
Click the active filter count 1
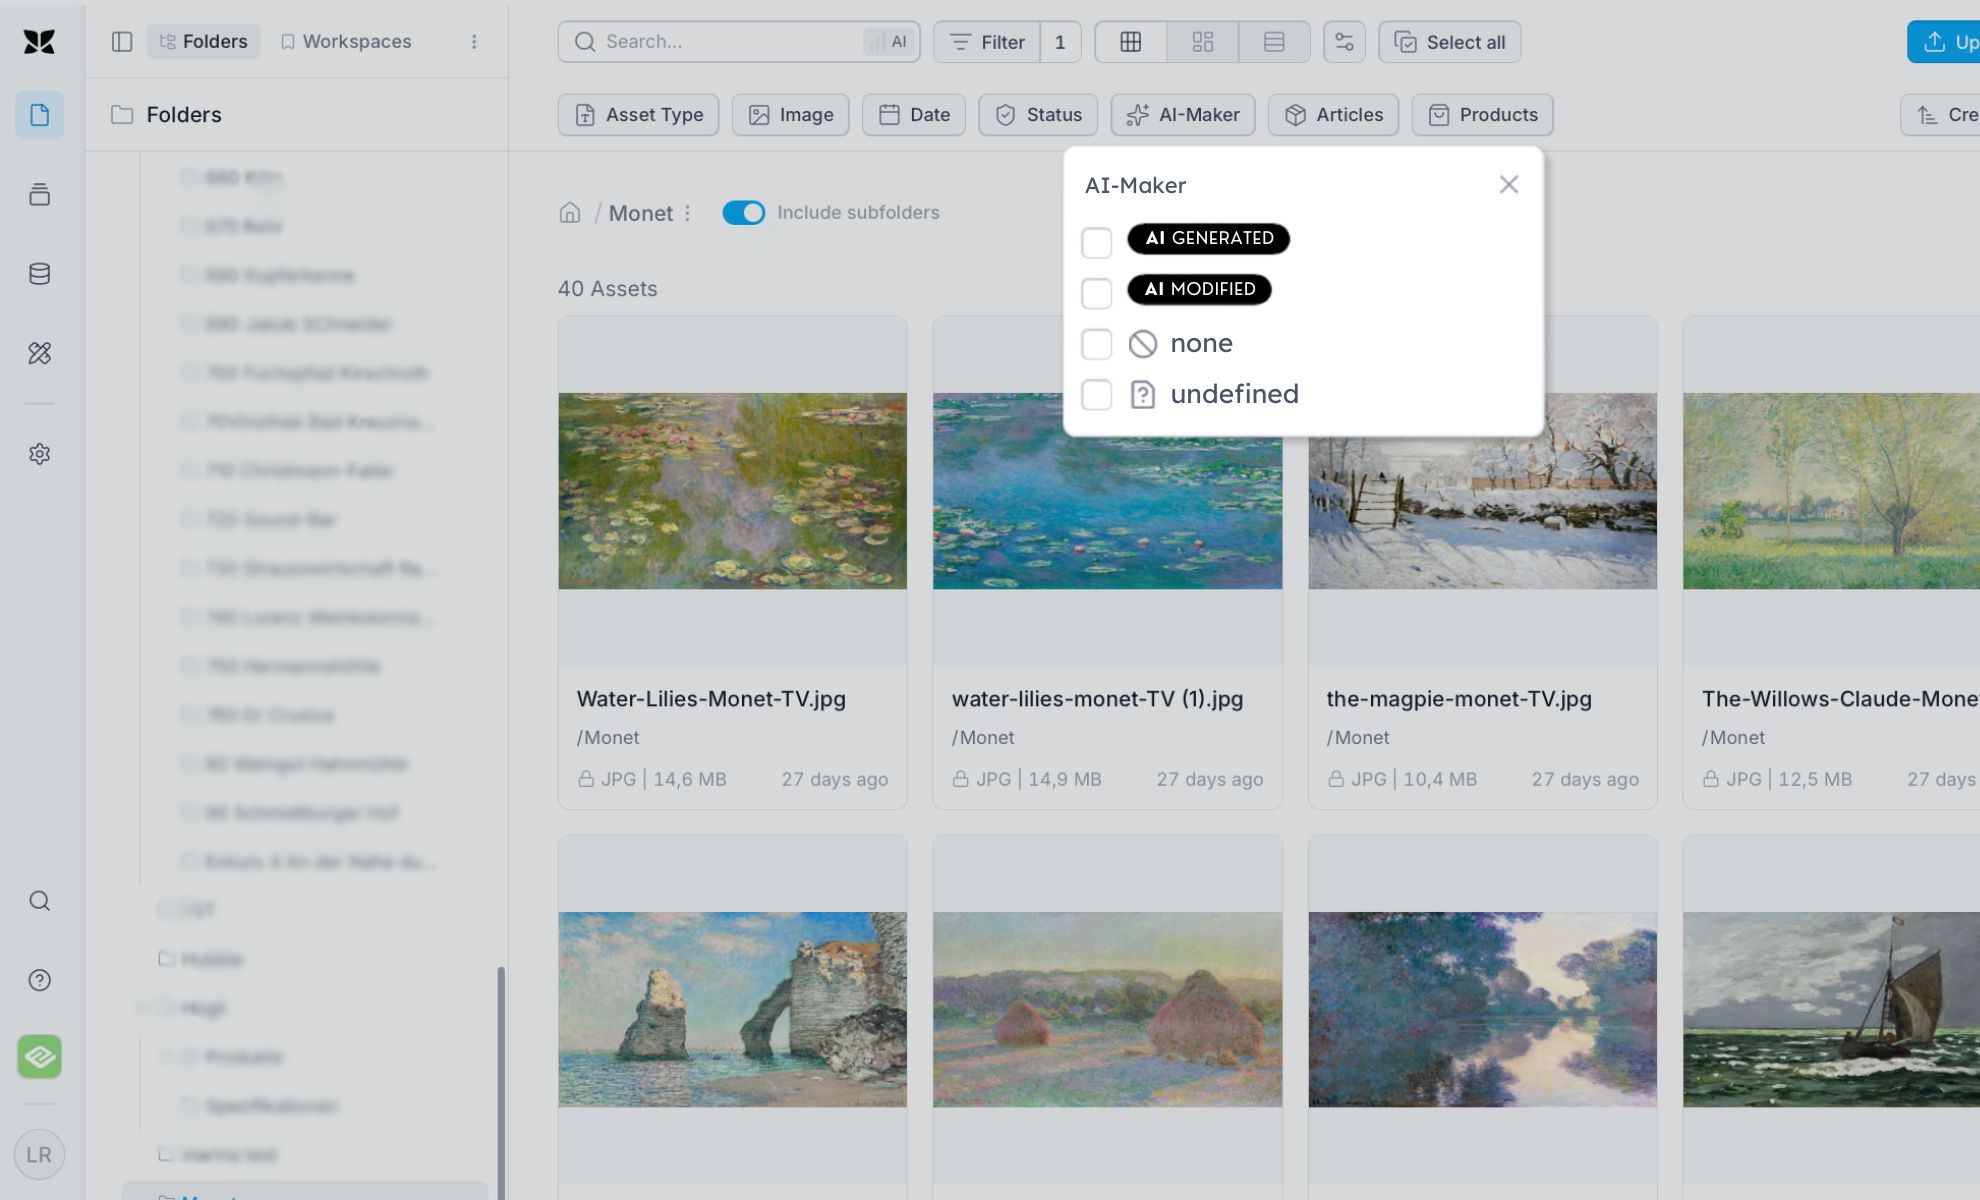[1060, 42]
